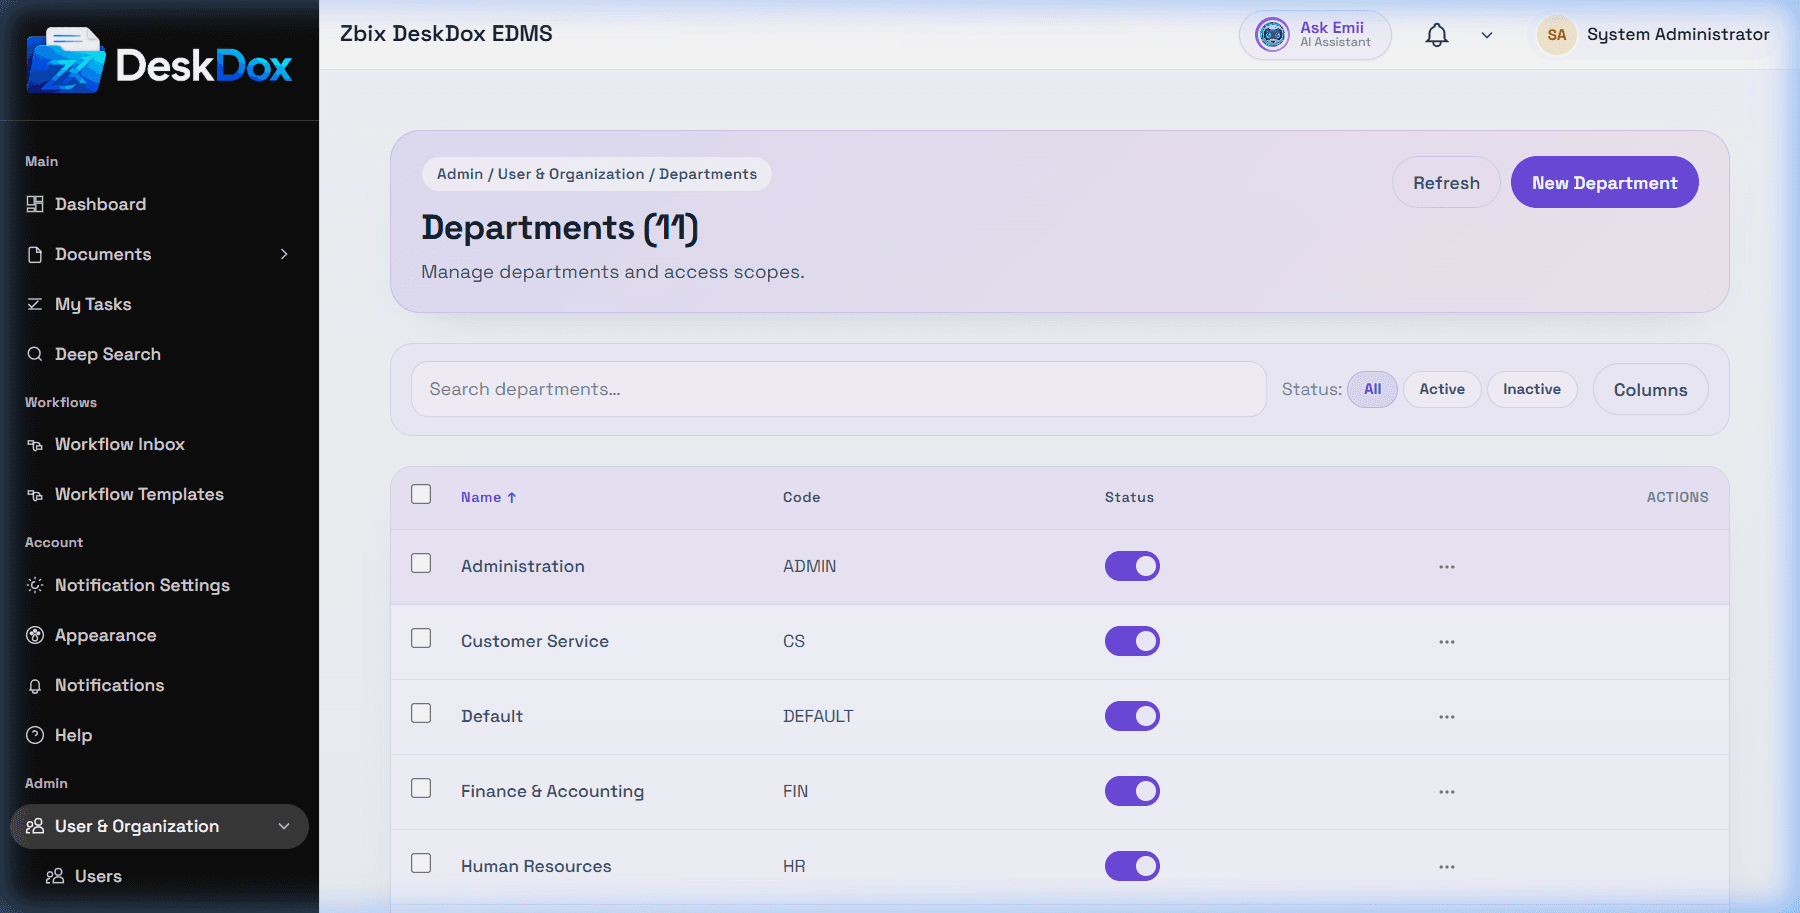Click System Administrator profile name
The image size is (1800, 913).
[x=1678, y=34]
